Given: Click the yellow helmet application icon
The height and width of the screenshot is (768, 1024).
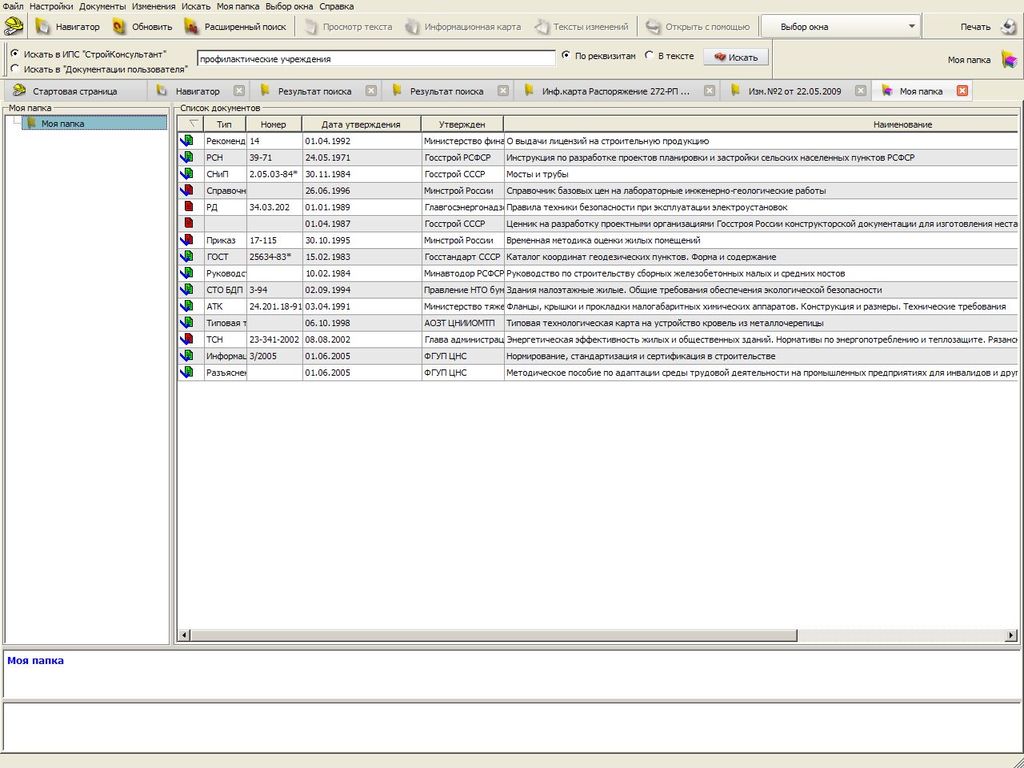Looking at the screenshot, I should coord(13,27).
